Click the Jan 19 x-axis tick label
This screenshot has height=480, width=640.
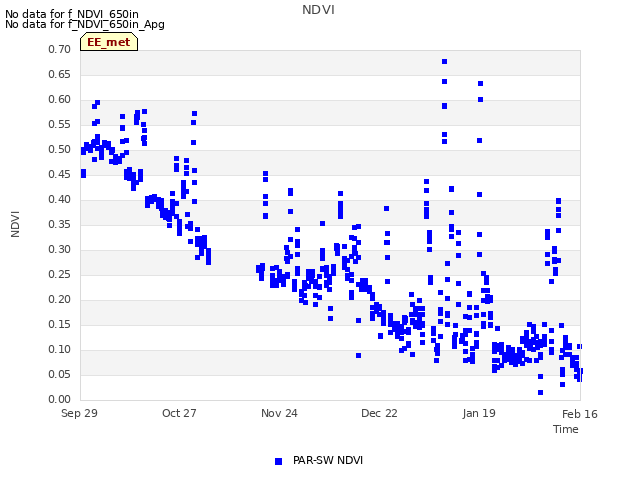coord(479,413)
